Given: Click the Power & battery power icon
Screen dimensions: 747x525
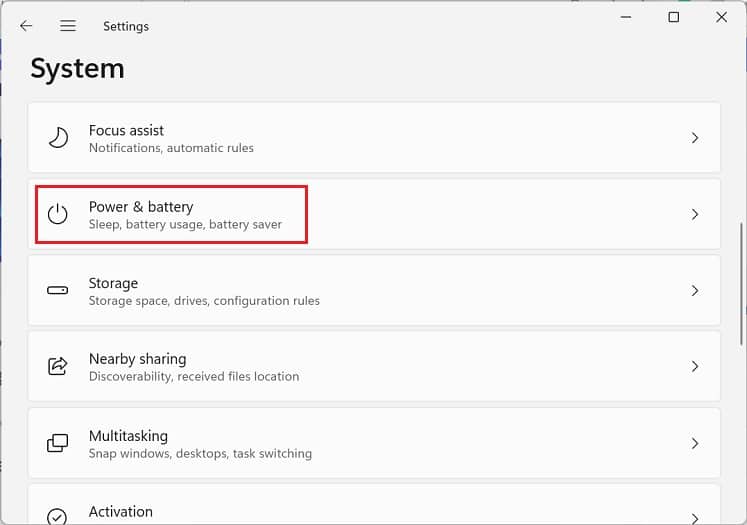Looking at the screenshot, I should point(58,214).
